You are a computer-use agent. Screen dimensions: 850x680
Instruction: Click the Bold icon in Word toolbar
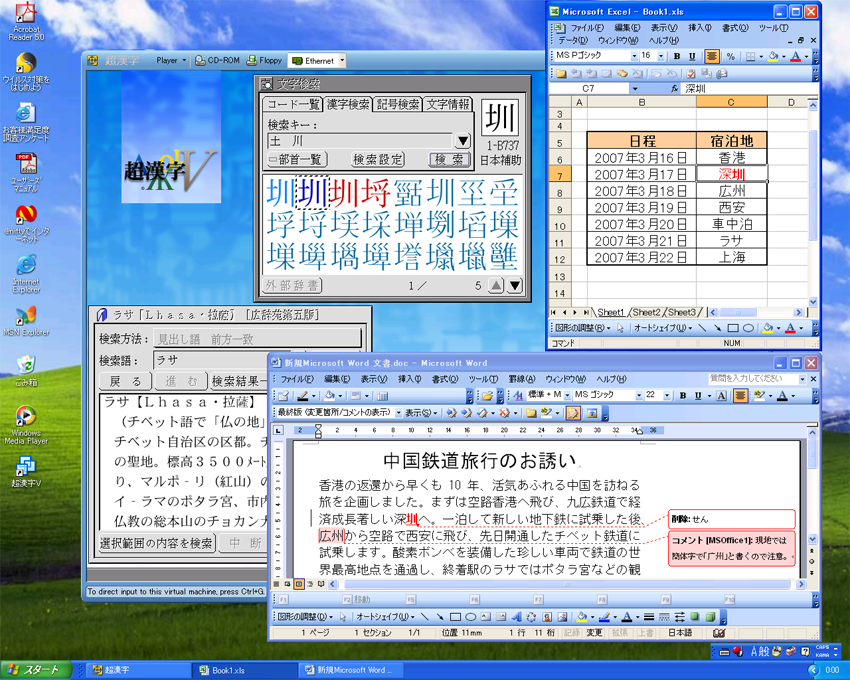pos(683,396)
